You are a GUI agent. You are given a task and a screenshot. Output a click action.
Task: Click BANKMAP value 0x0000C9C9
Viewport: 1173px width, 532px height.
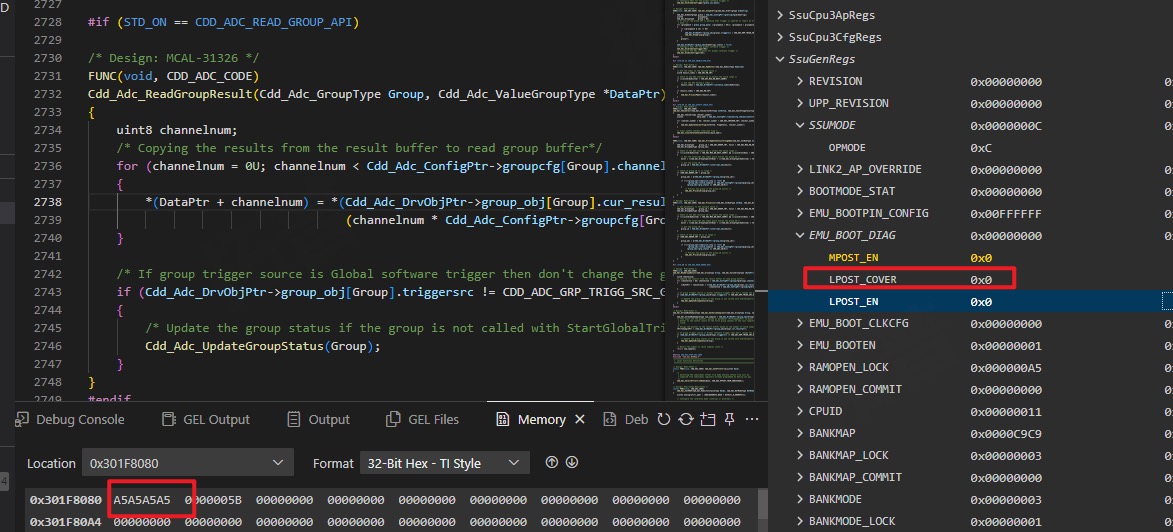click(x=1005, y=433)
